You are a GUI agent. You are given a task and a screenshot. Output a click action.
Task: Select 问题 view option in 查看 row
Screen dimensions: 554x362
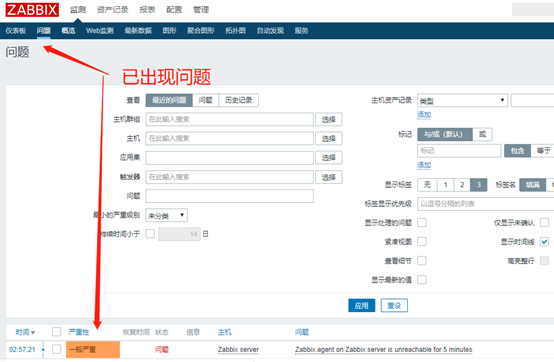coord(205,100)
